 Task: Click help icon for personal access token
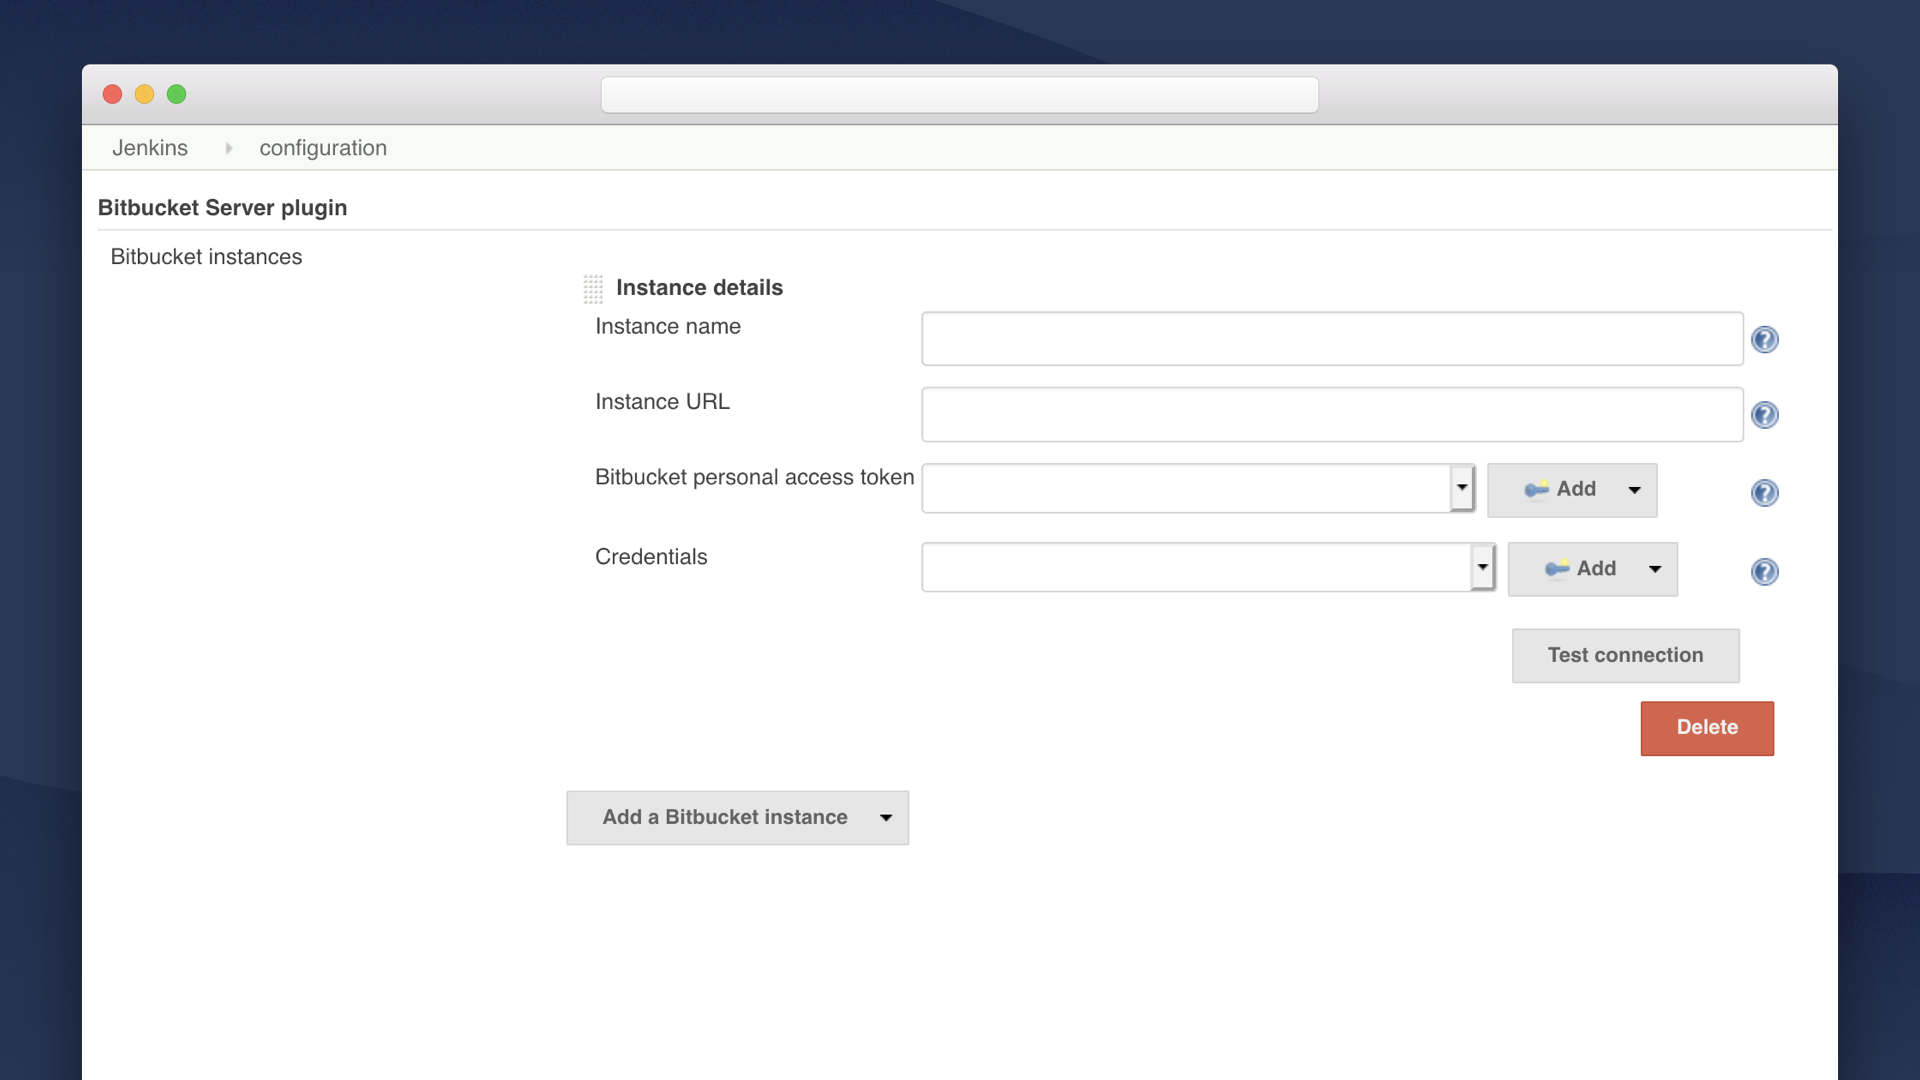pos(1764,493)
